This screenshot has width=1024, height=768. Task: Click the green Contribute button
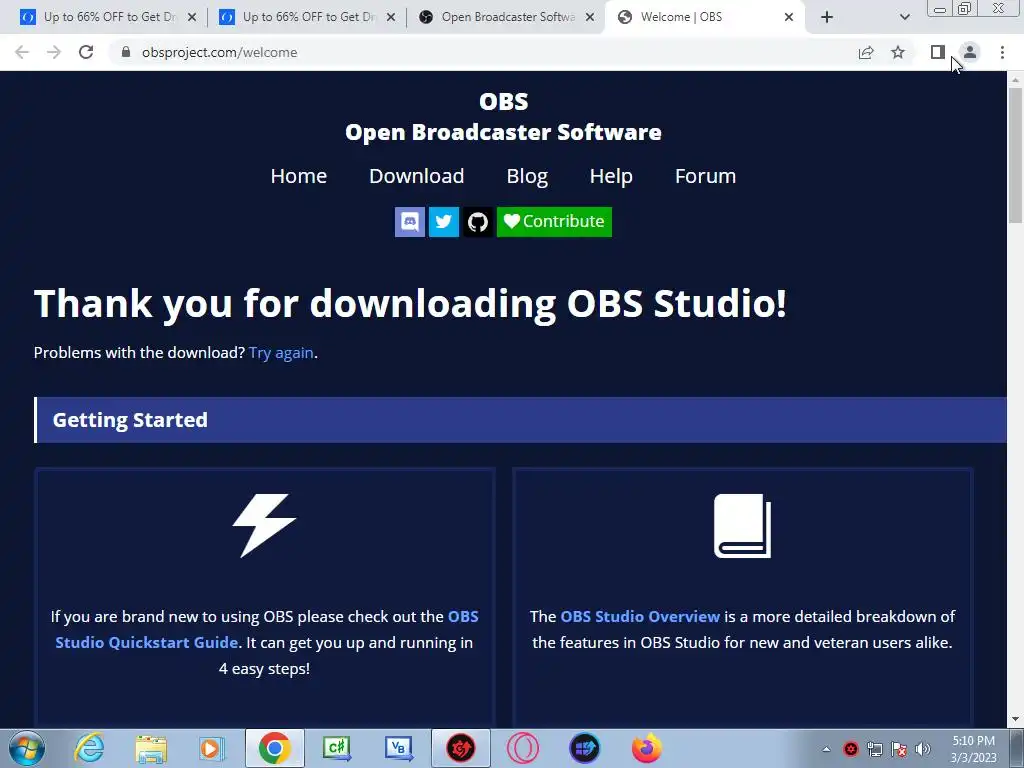pos(554,222)
